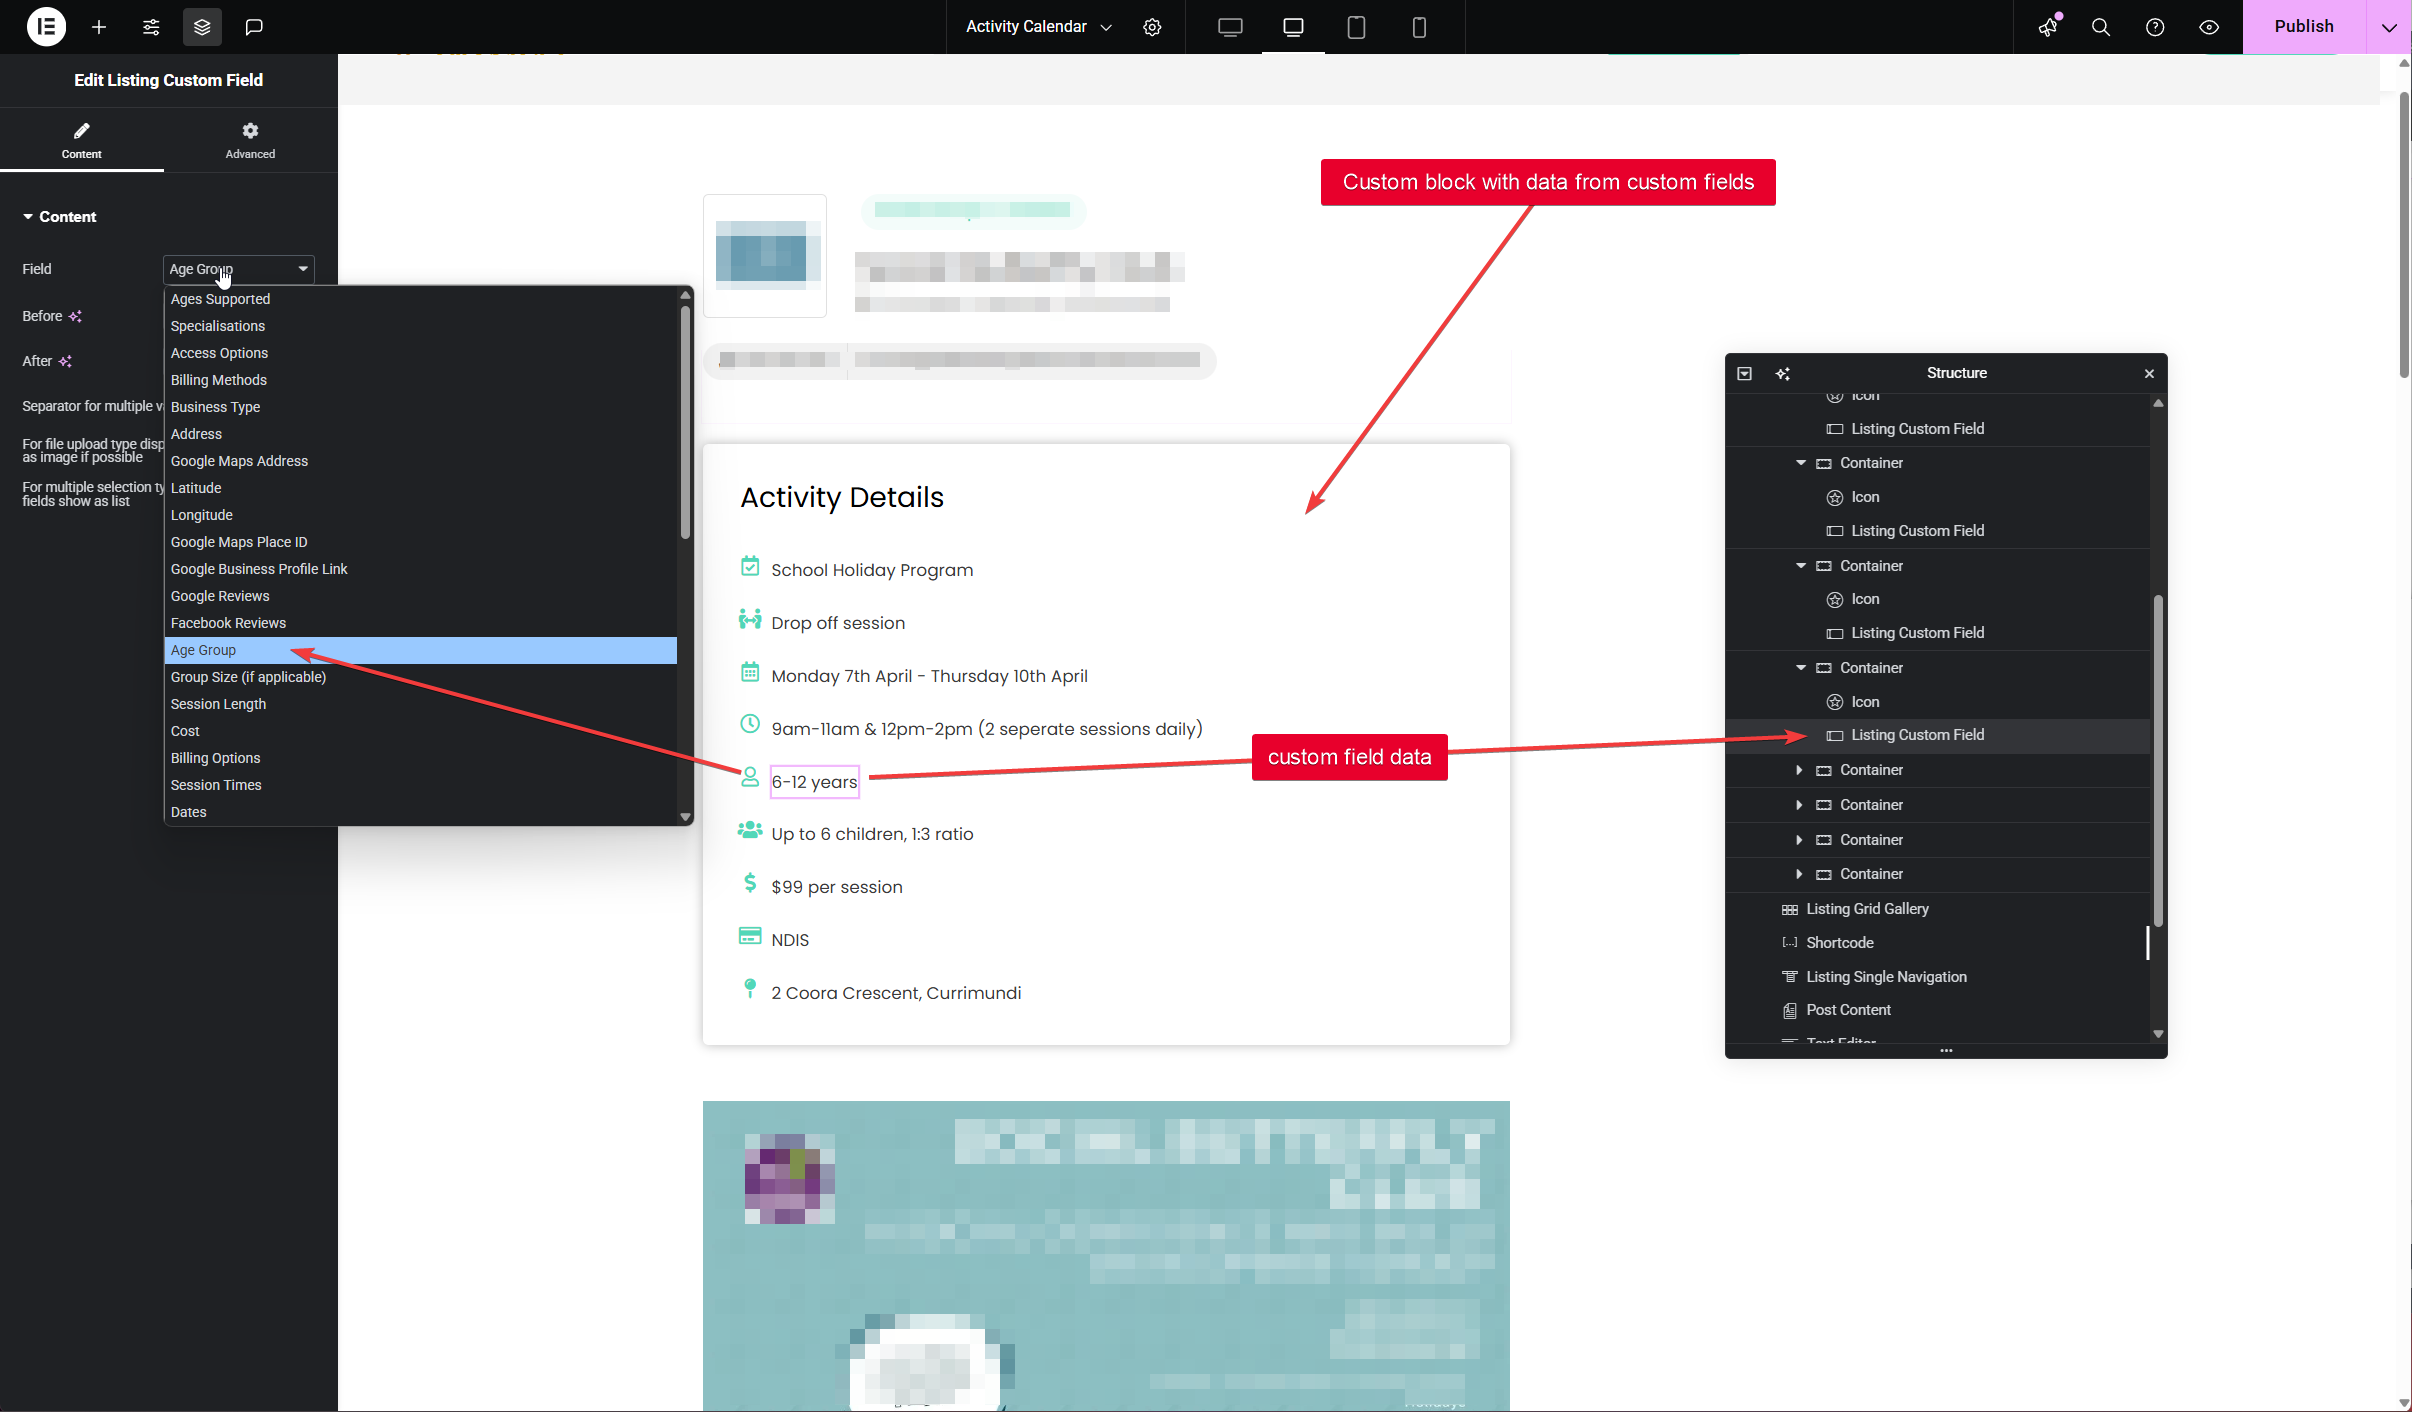Open page settings gear icon
The image size is (2412, 1412).
click(1152, 27)
